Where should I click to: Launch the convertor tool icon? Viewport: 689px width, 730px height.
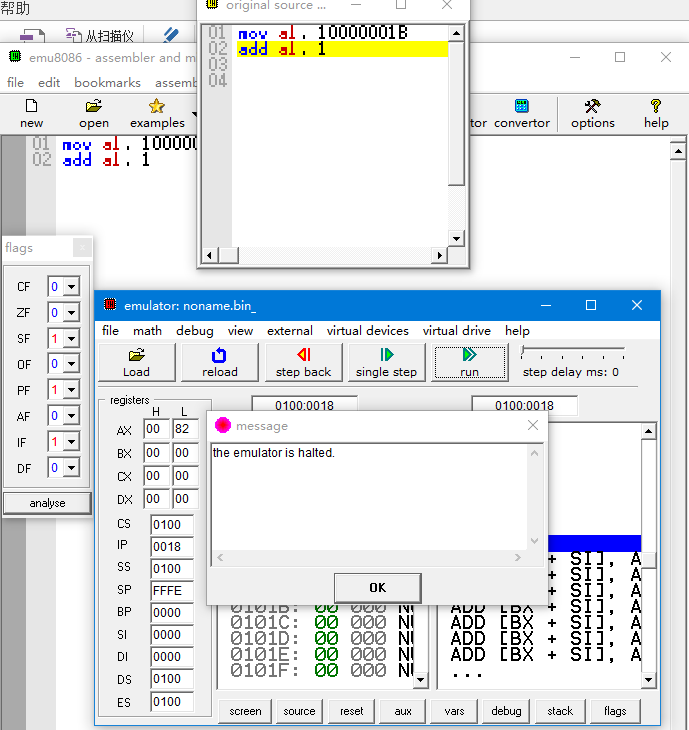[x=521, y=106]
